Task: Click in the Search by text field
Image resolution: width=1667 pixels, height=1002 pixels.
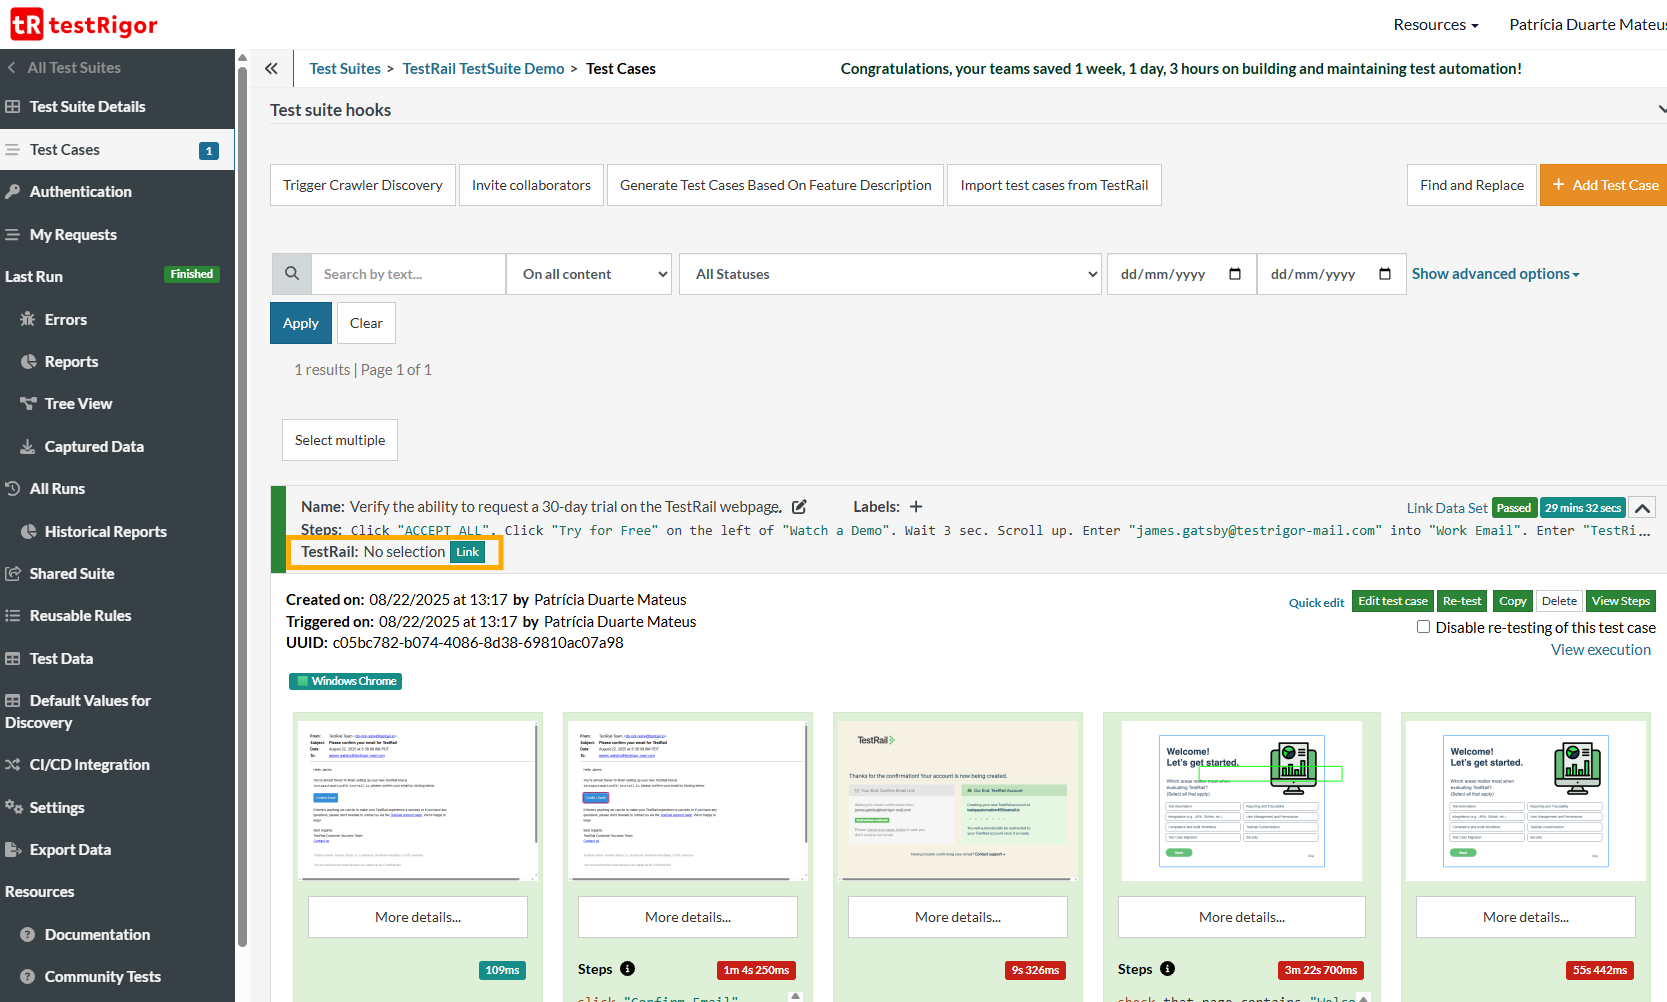Action: pos(408,274)
